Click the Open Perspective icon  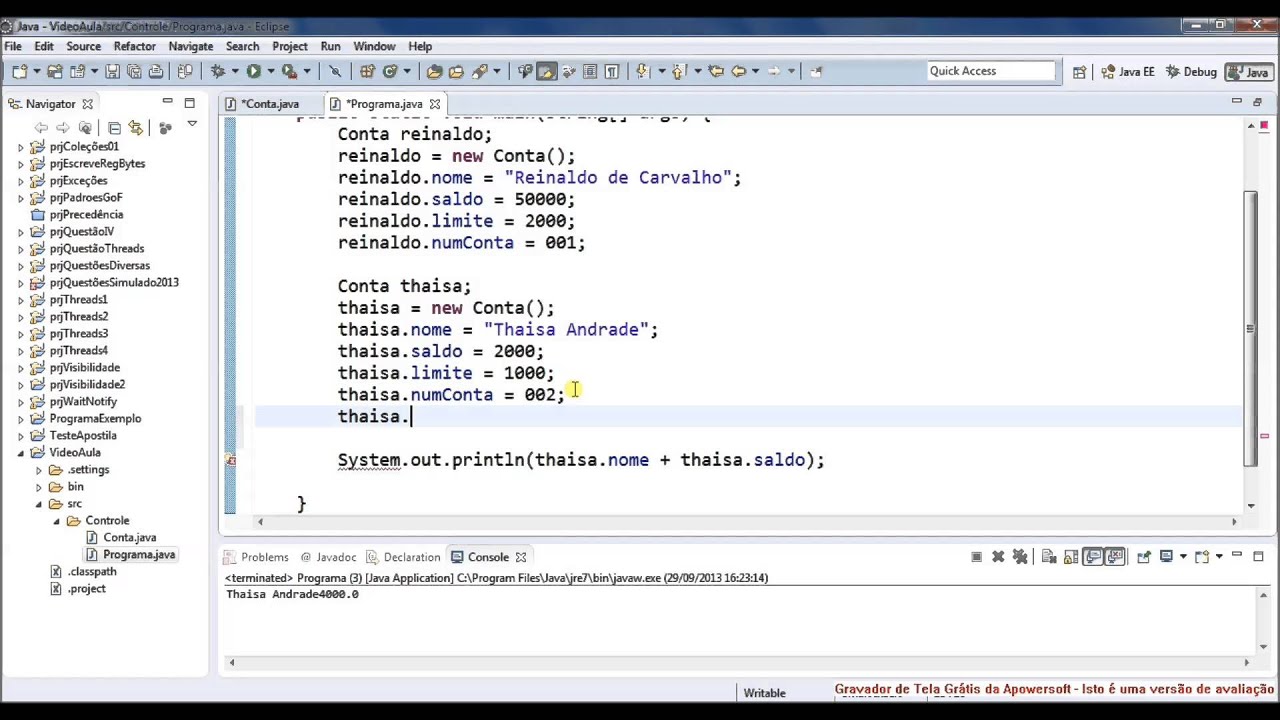click(1079, 71)
